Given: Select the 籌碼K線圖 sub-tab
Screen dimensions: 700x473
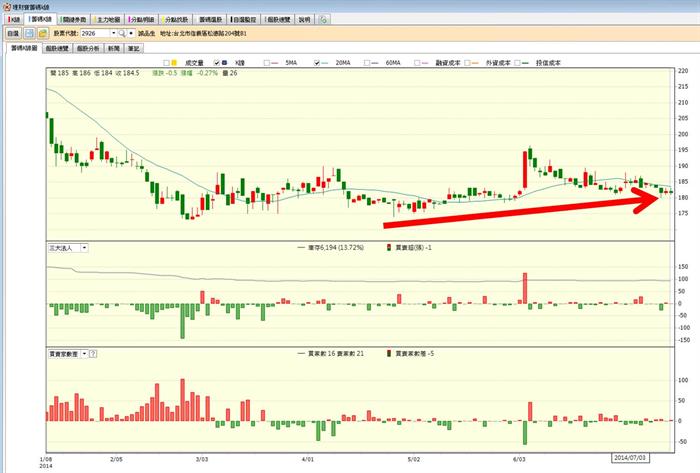Looking at the screenshot, I should pyautogui.click(x=25, y=48).
